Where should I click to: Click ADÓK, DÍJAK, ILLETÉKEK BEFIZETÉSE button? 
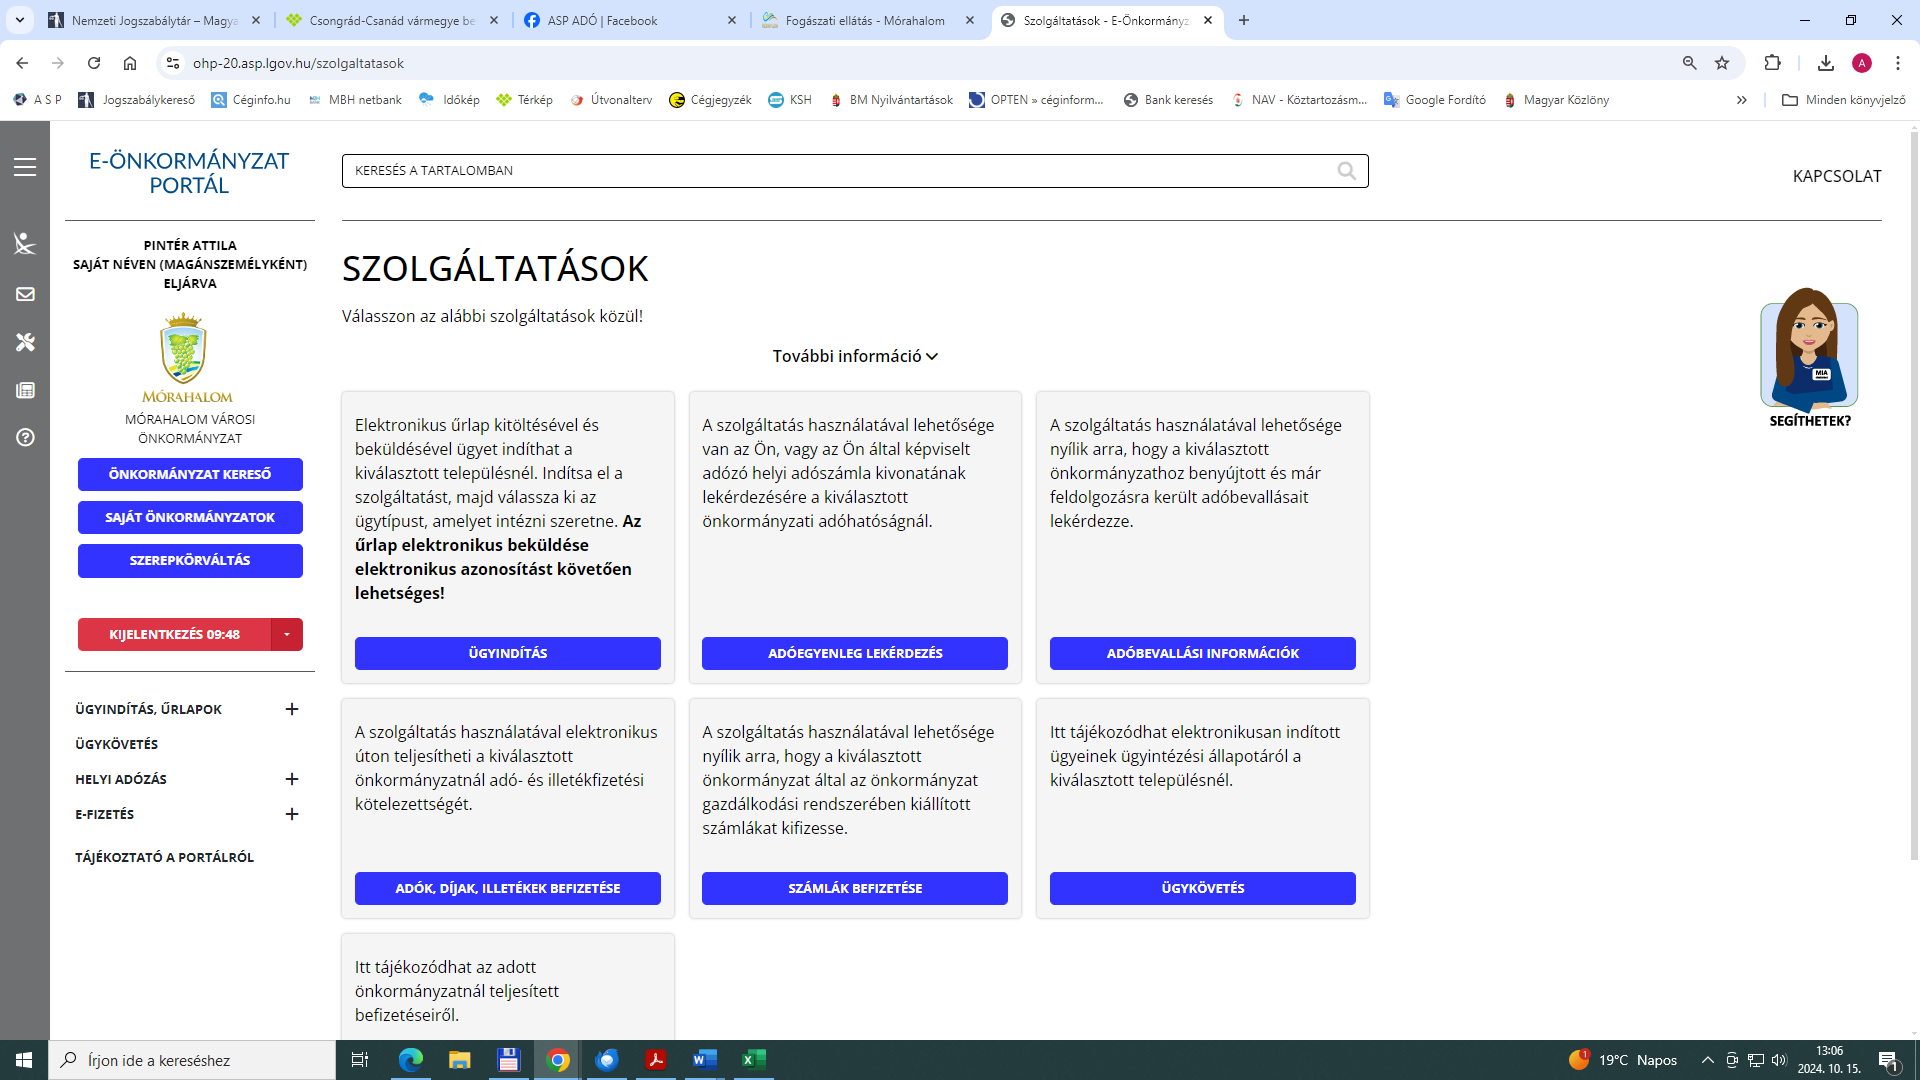[508, 888]
